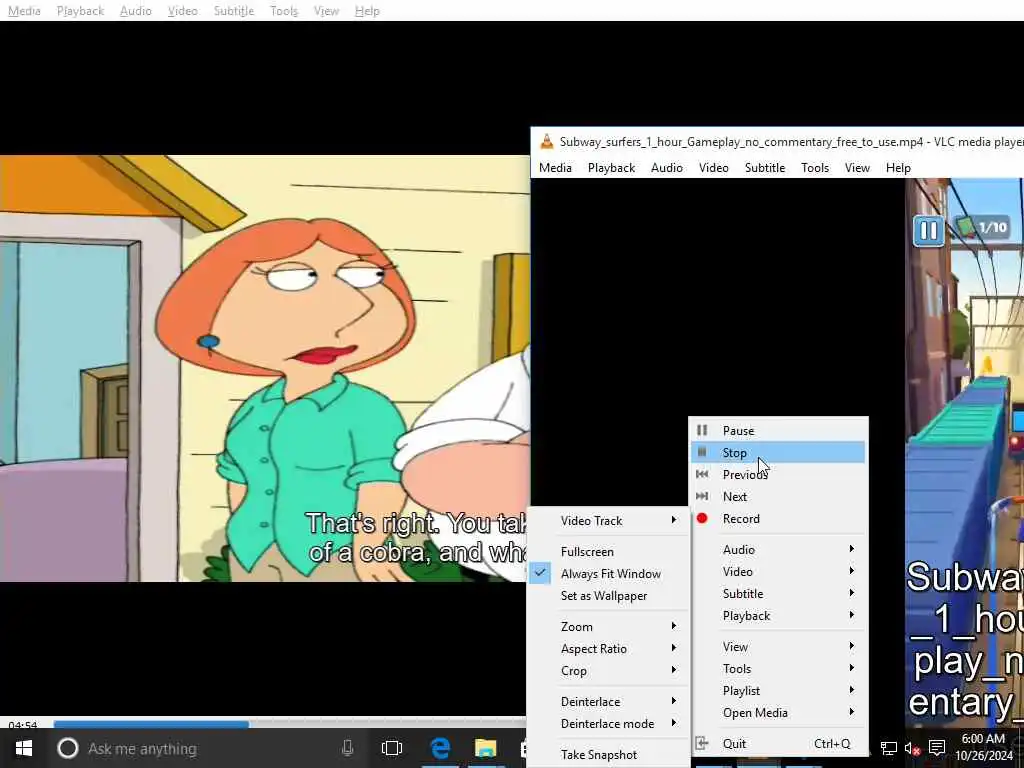Click the Previous track icon
This screenshot has width=1024, height=768.
[x=702, y=474]
